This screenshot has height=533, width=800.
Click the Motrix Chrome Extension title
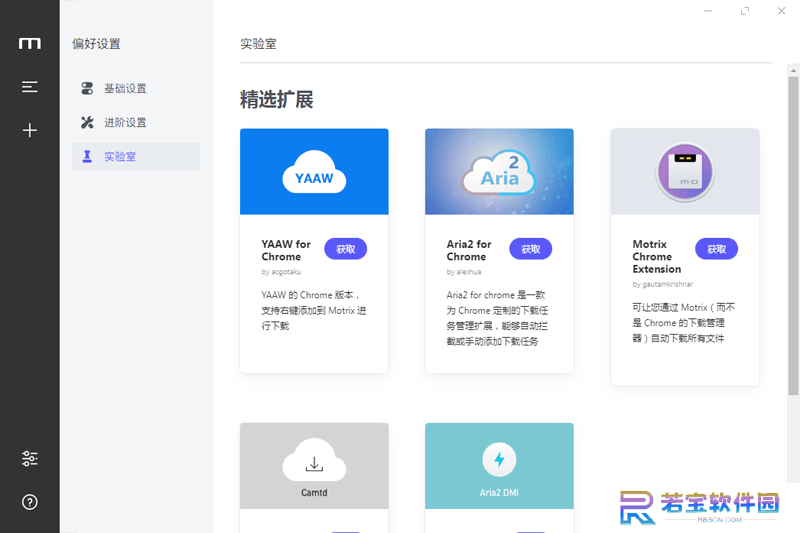[657, 257]
